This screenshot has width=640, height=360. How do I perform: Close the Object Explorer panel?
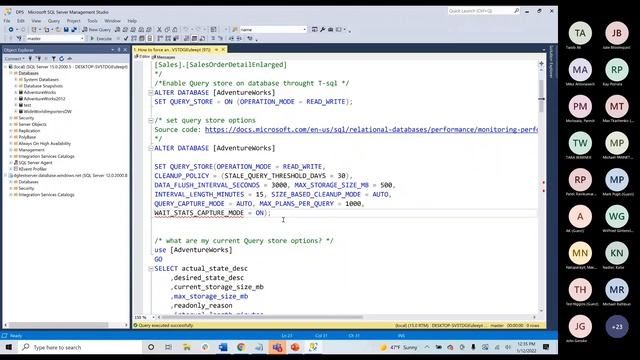tap(125, 50)
